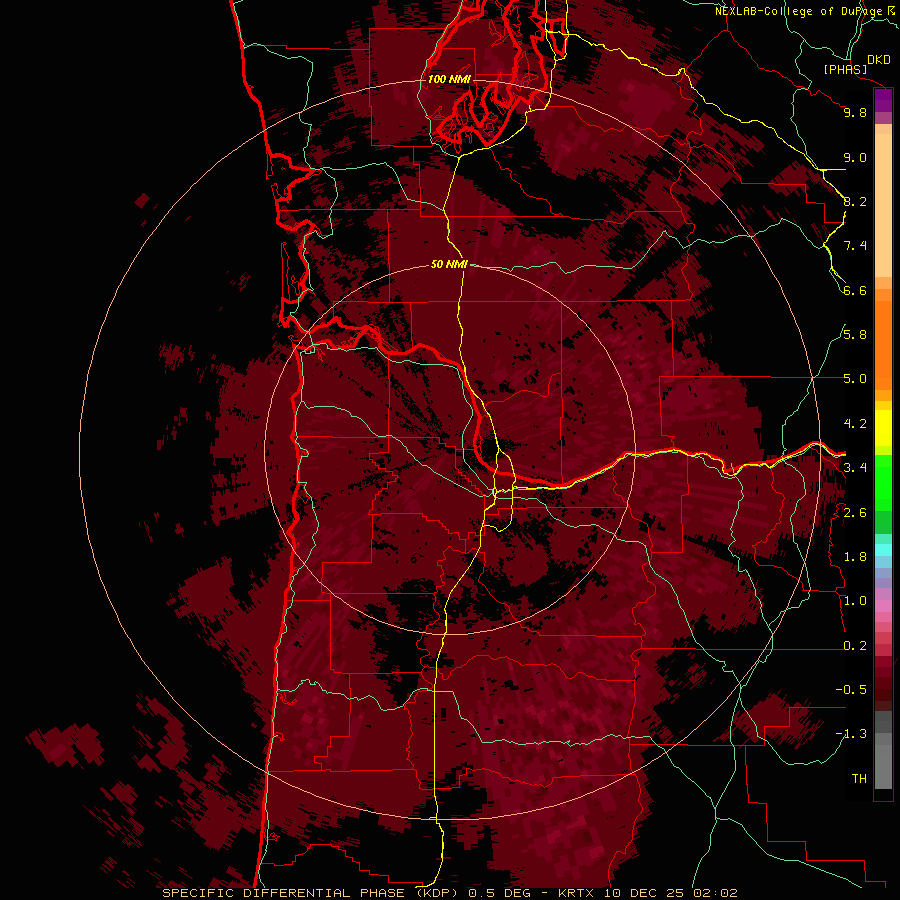Click the 2.6 legend value
900x900 pixels.
[855, 513]
